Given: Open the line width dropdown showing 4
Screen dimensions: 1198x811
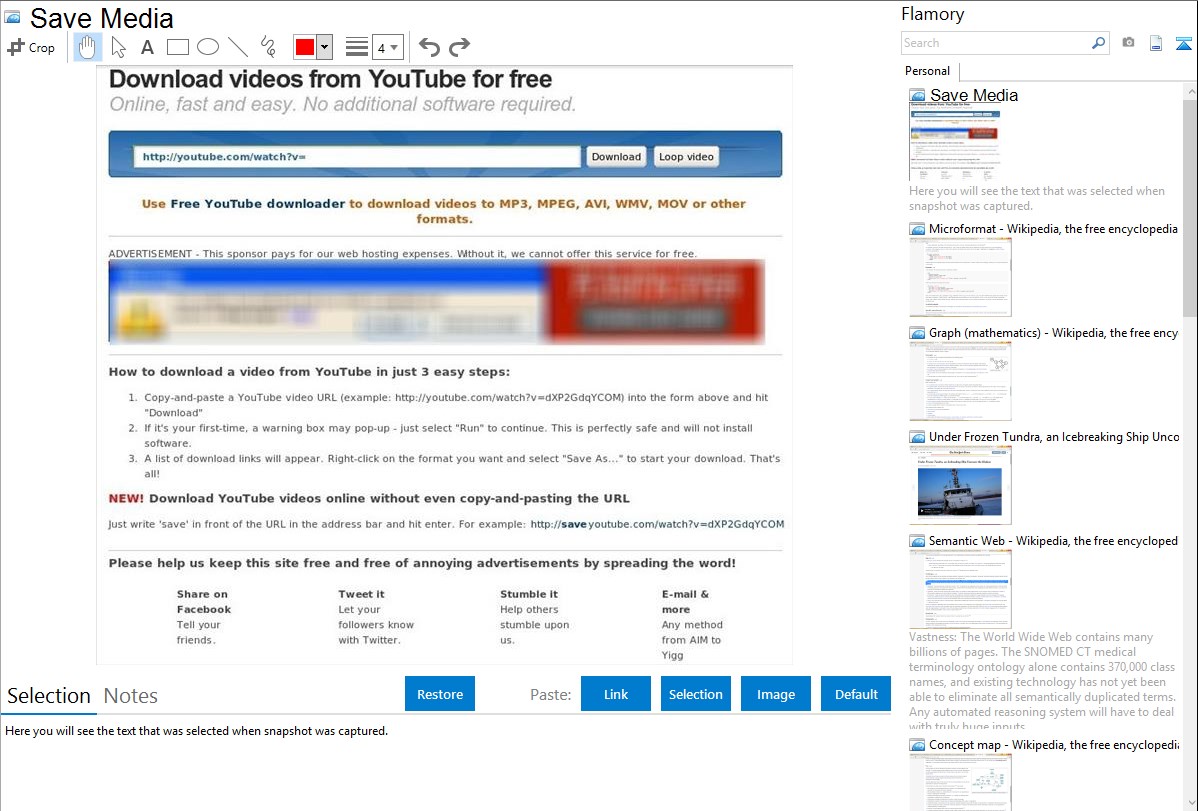Looking at the screenshot, I should (388, 47).
